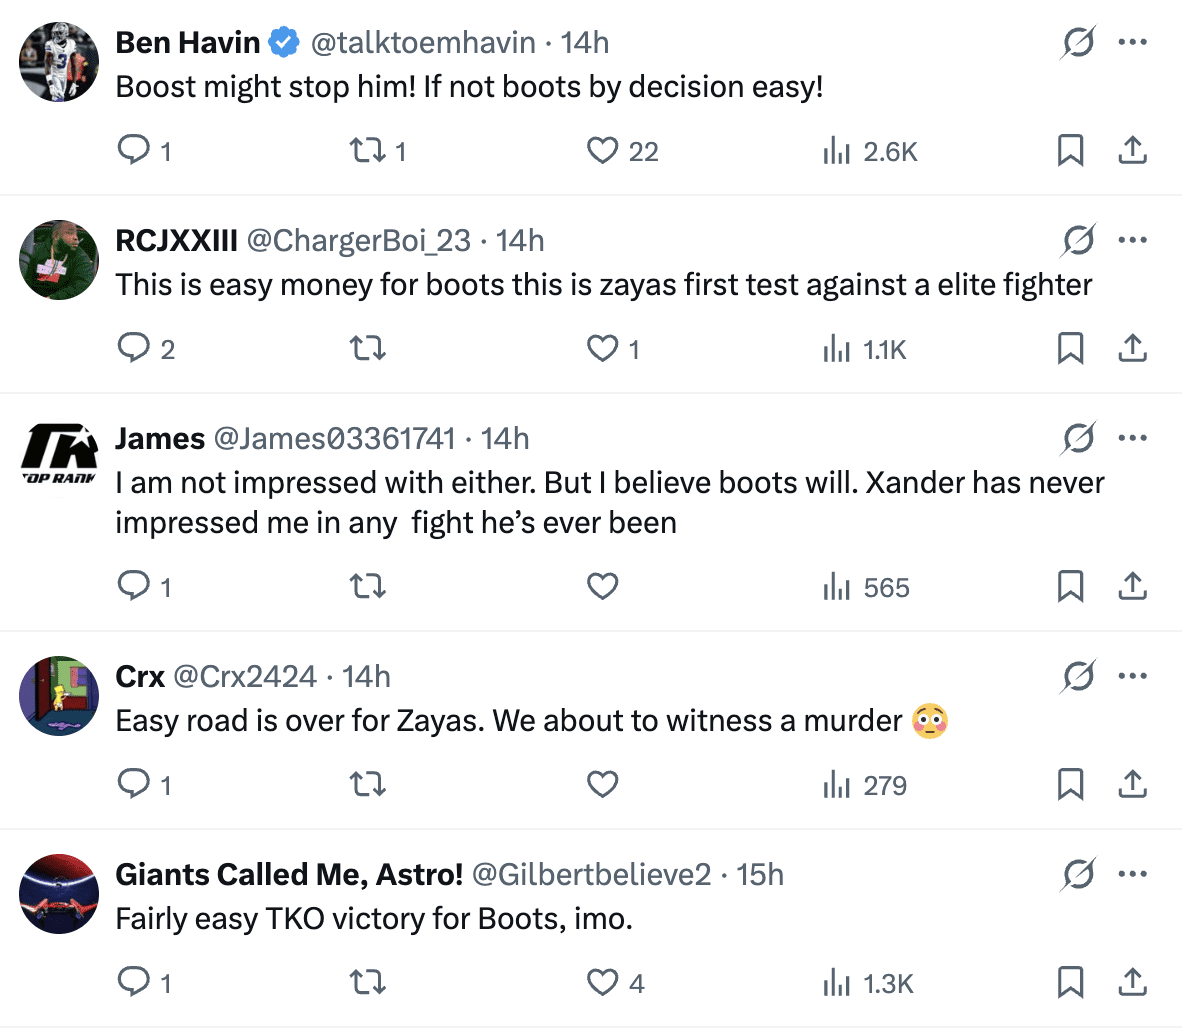View analytics showing 565 views
This screenshot has height=1028, width=1182.
coord(866,587)
